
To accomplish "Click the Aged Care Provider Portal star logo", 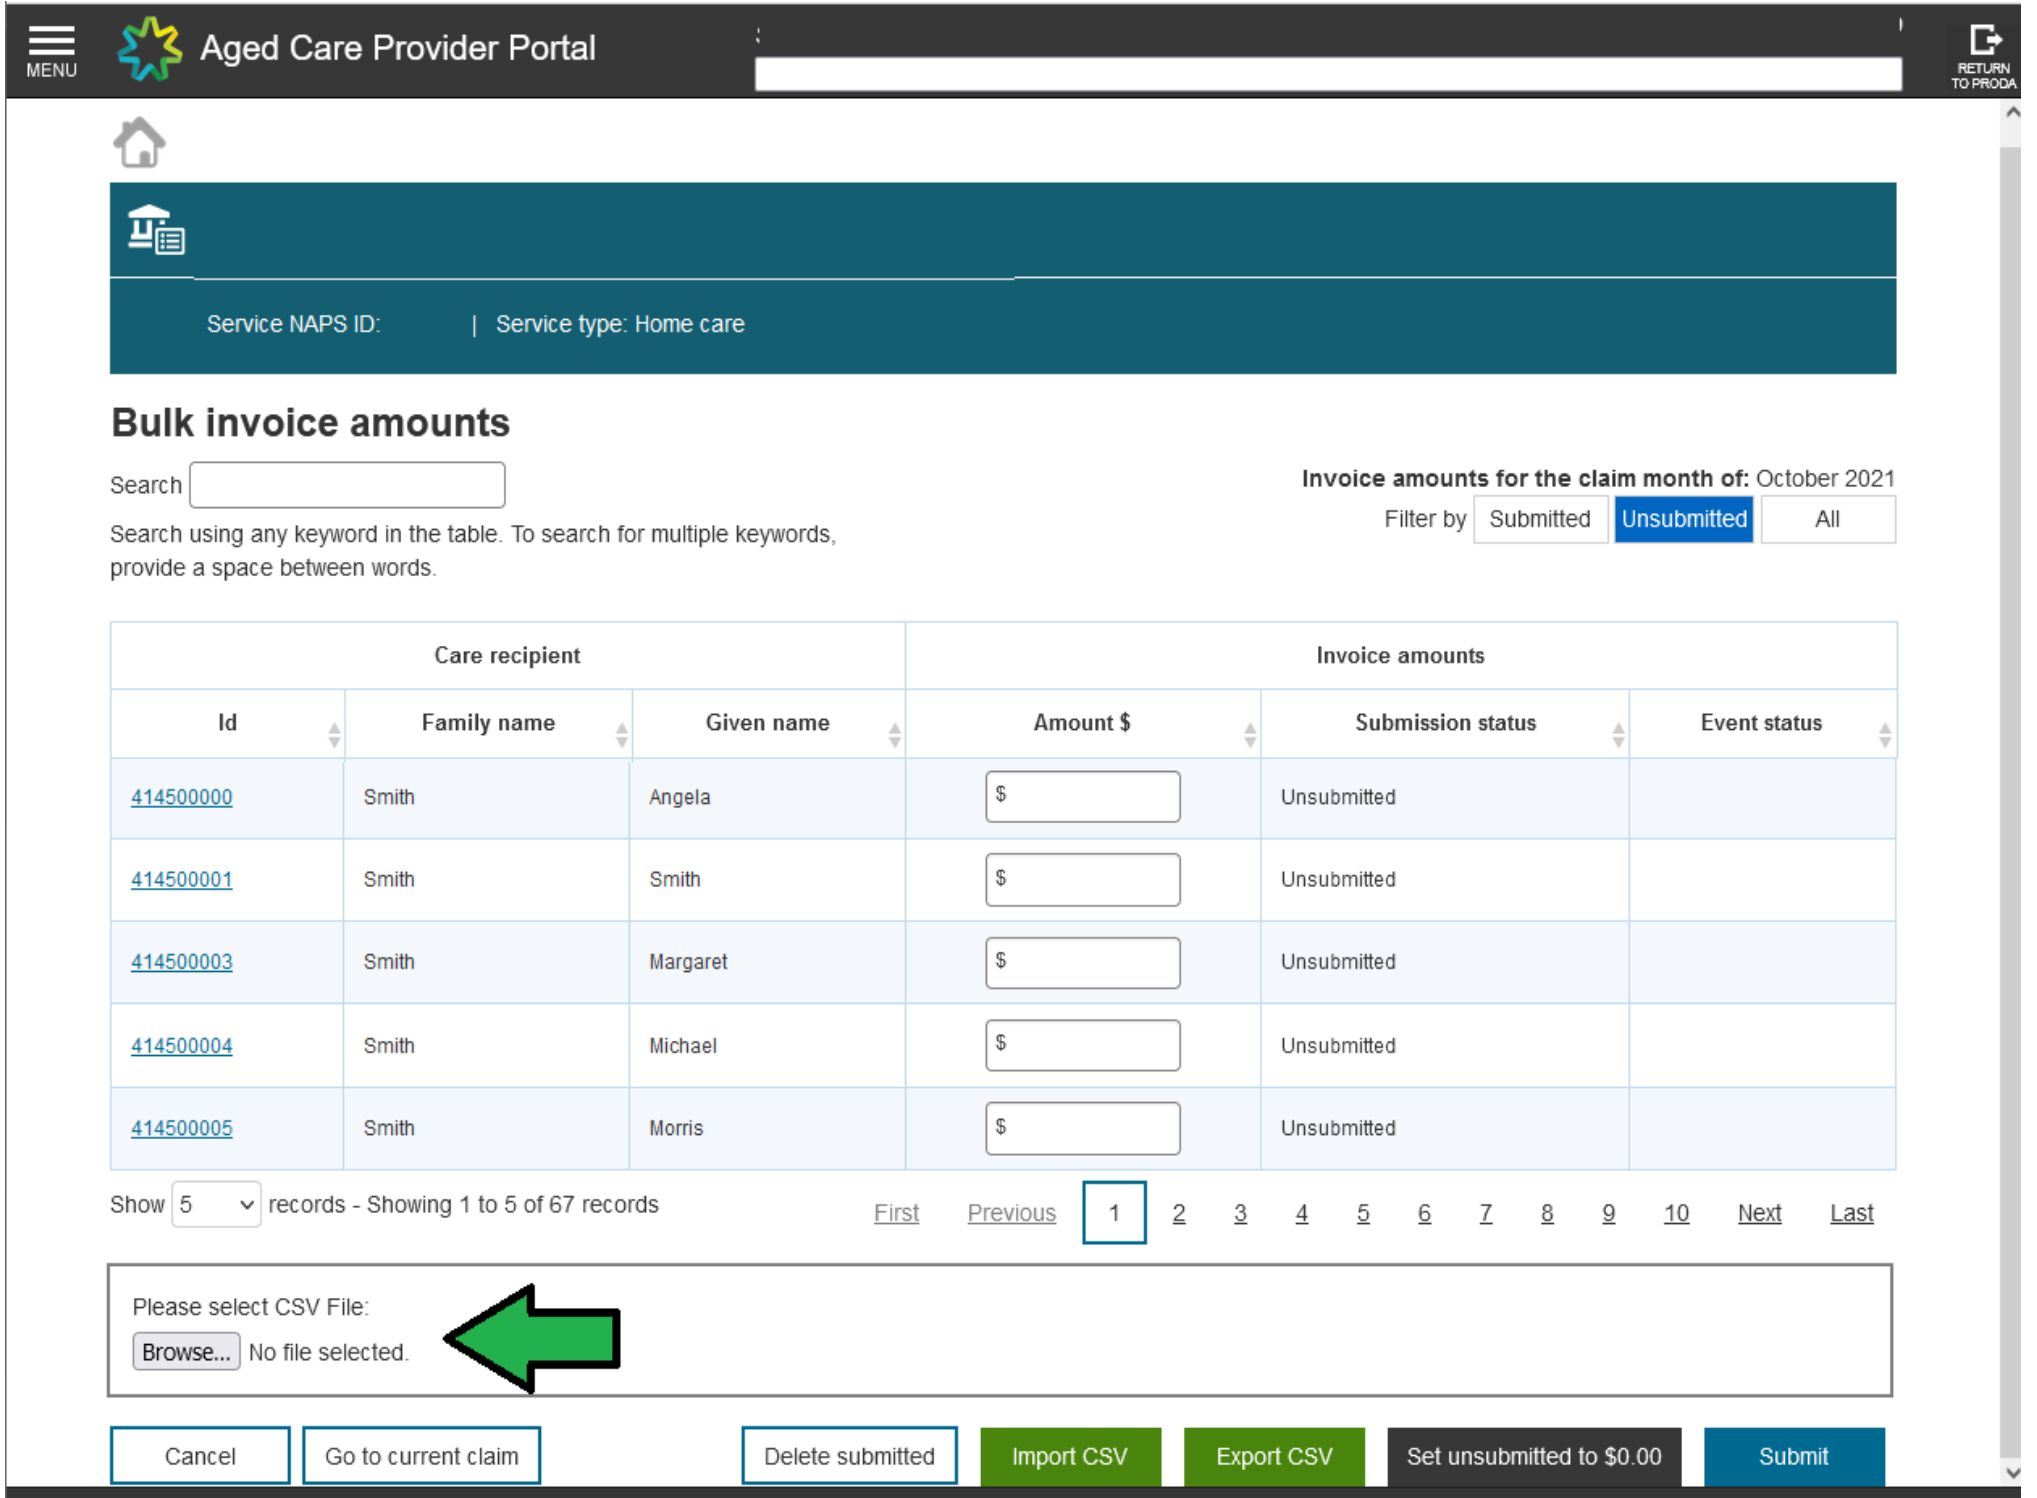I will coord(148,47).
